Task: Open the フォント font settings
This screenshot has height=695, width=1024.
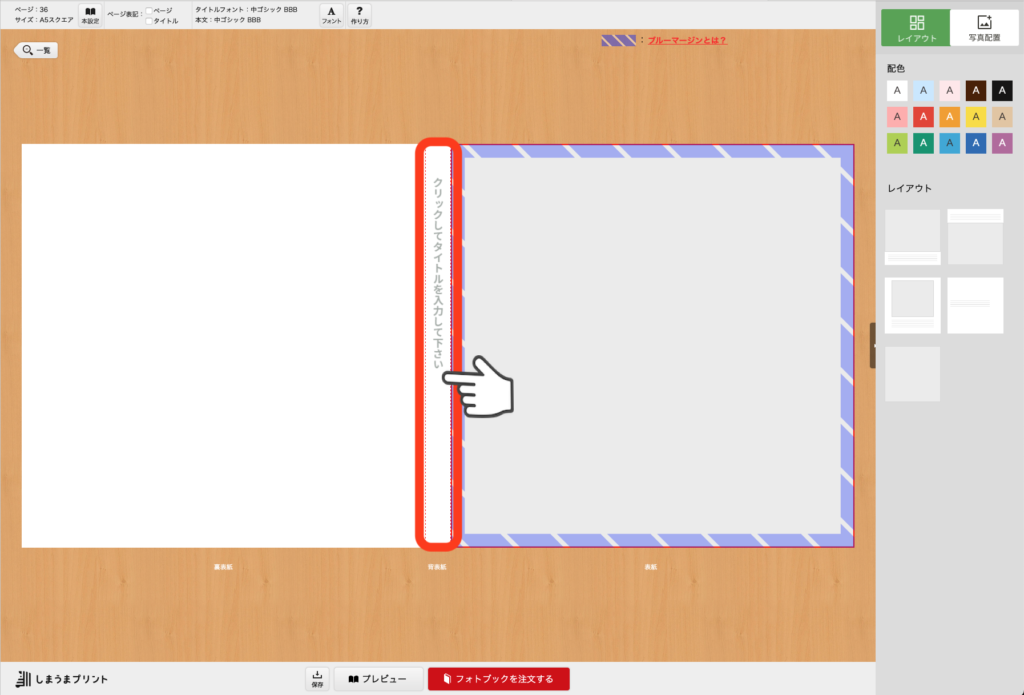Action: (x=331, y=15)
